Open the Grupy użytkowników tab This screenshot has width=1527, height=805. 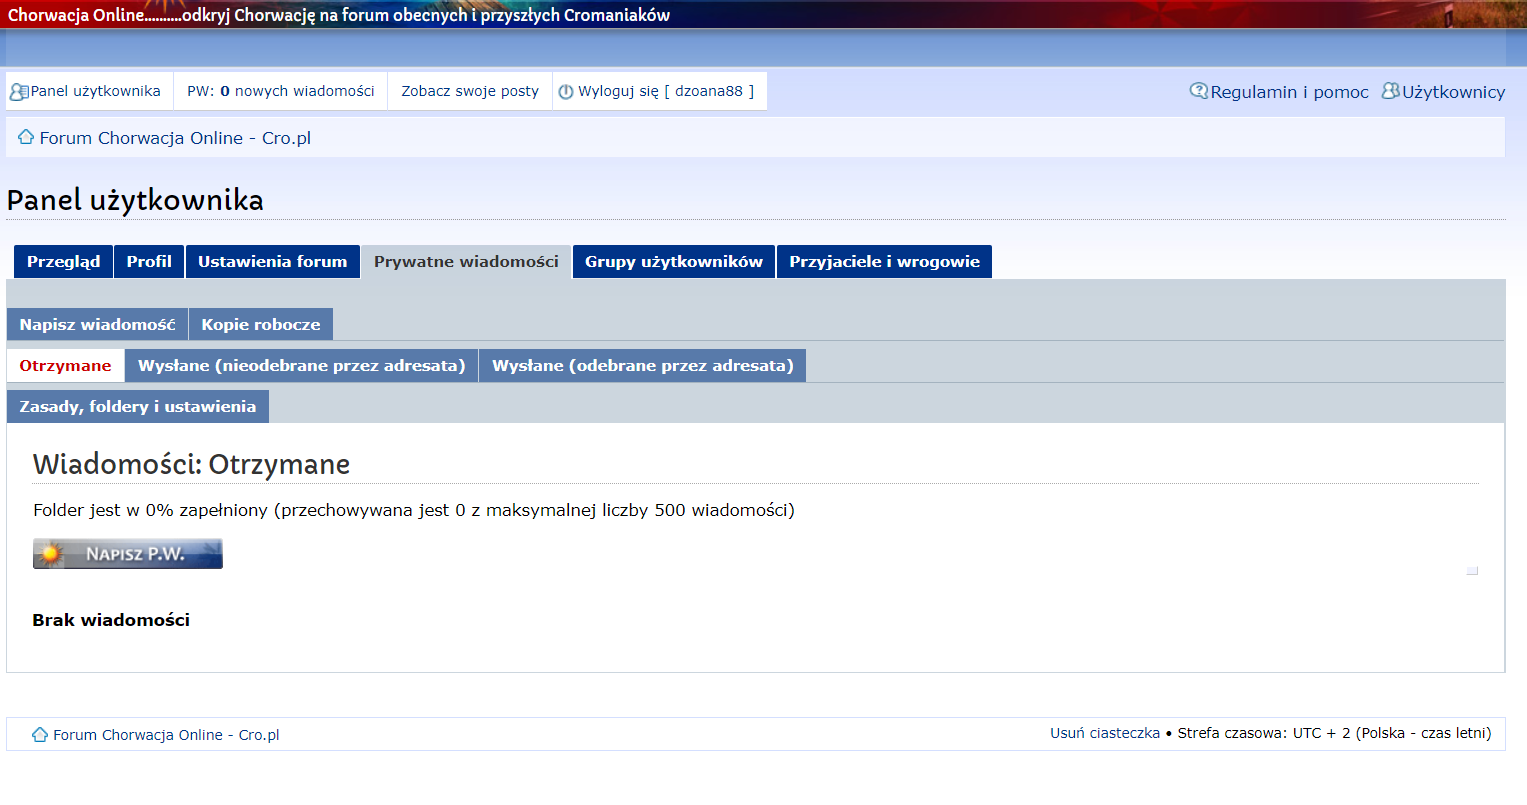[x=673, y=261]
